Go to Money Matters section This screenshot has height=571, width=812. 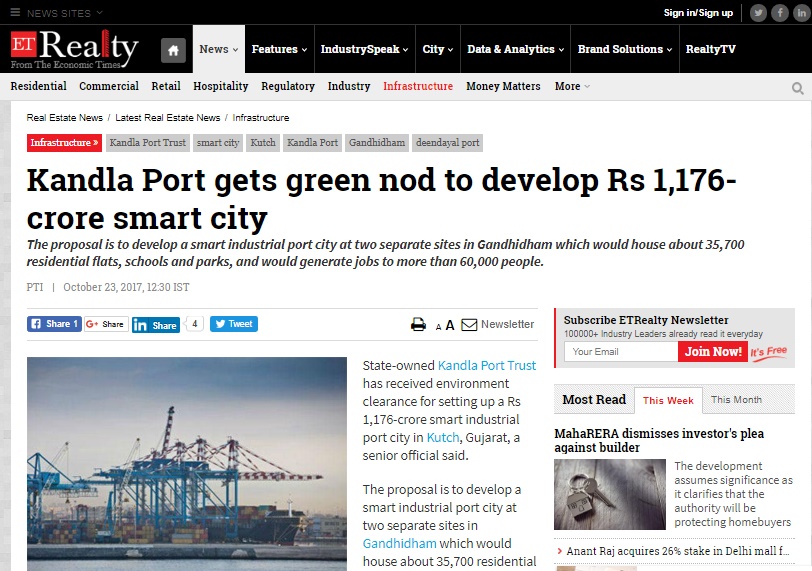coord(503,86)
